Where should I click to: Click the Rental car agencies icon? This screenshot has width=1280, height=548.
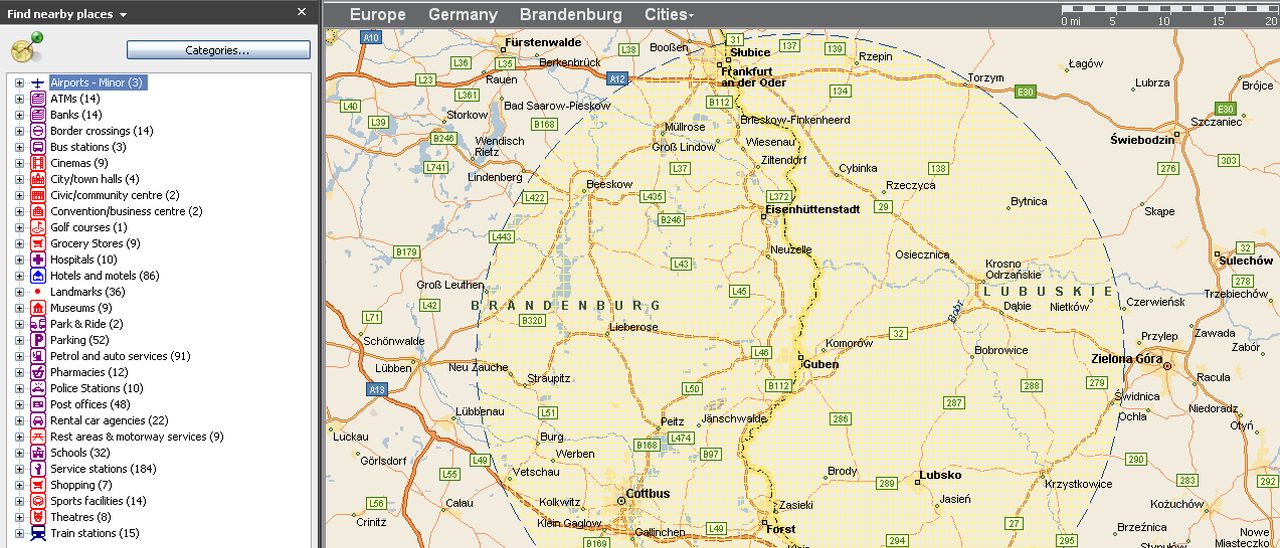(38, 421)
